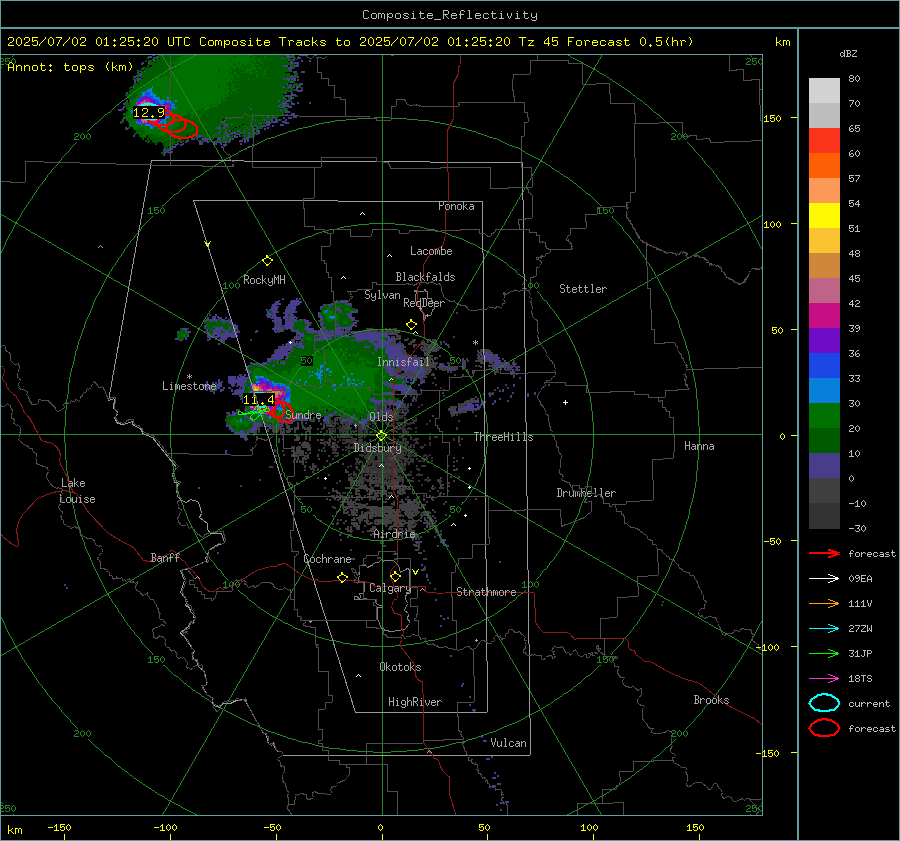The image size is (900, 841).
Task: Click red forecast ellipse next to Sundre
Action: coord(281,412)
